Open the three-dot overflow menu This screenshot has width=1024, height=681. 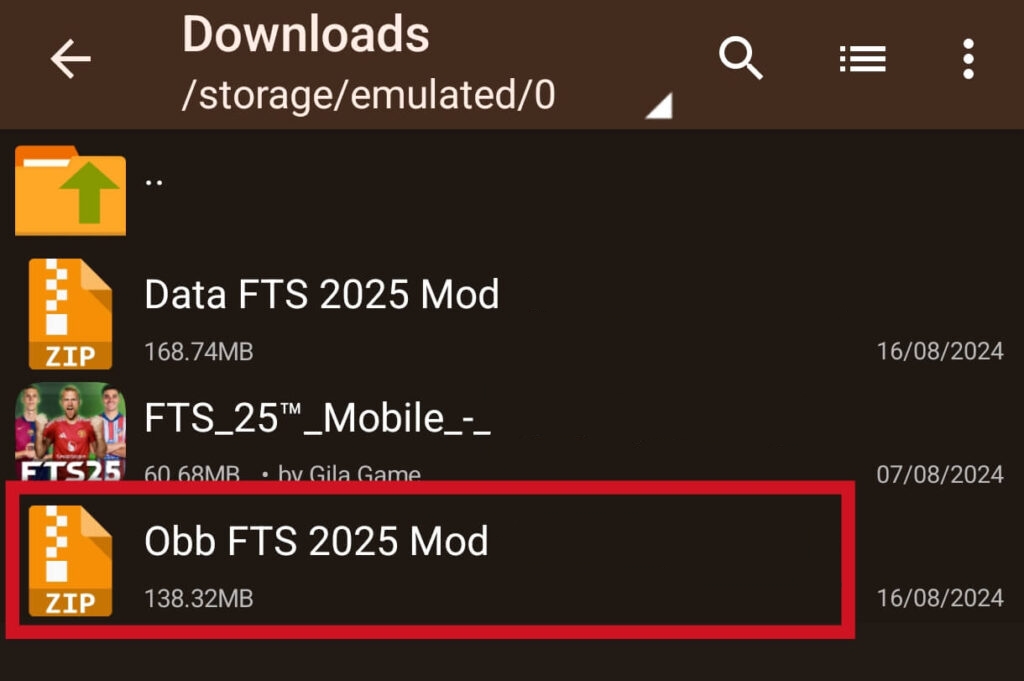point(968,60)
